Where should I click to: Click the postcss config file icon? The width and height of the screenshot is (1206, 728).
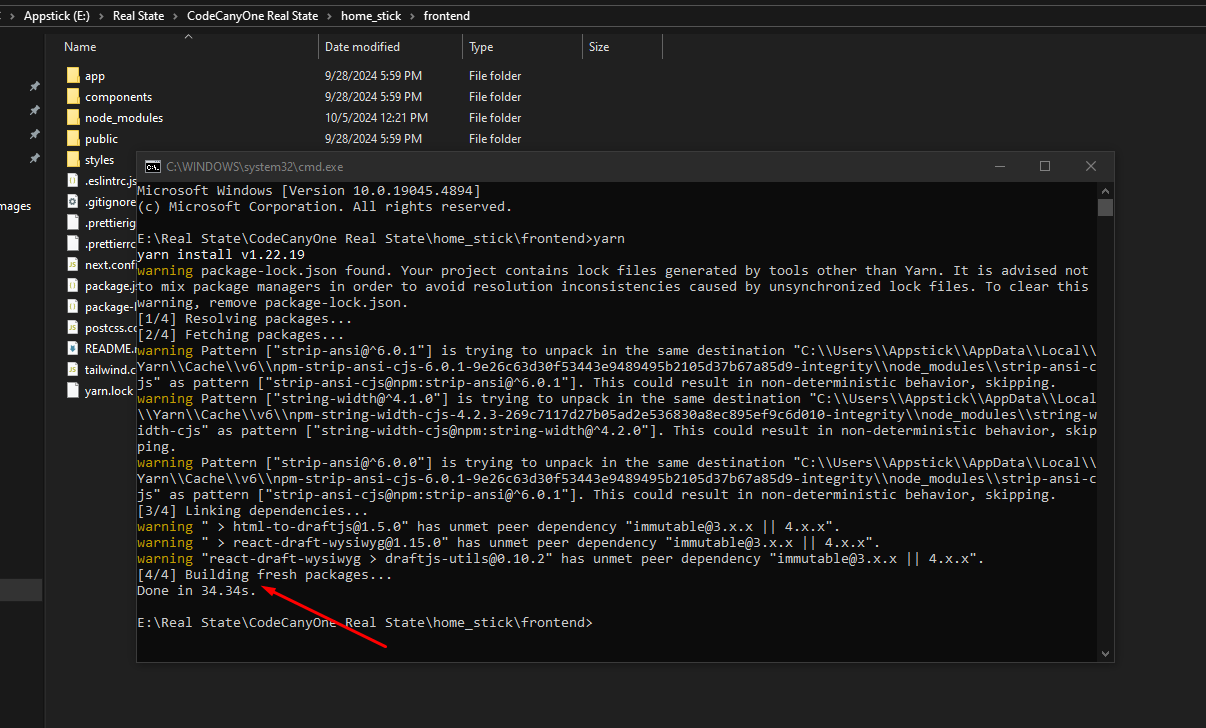73,328
